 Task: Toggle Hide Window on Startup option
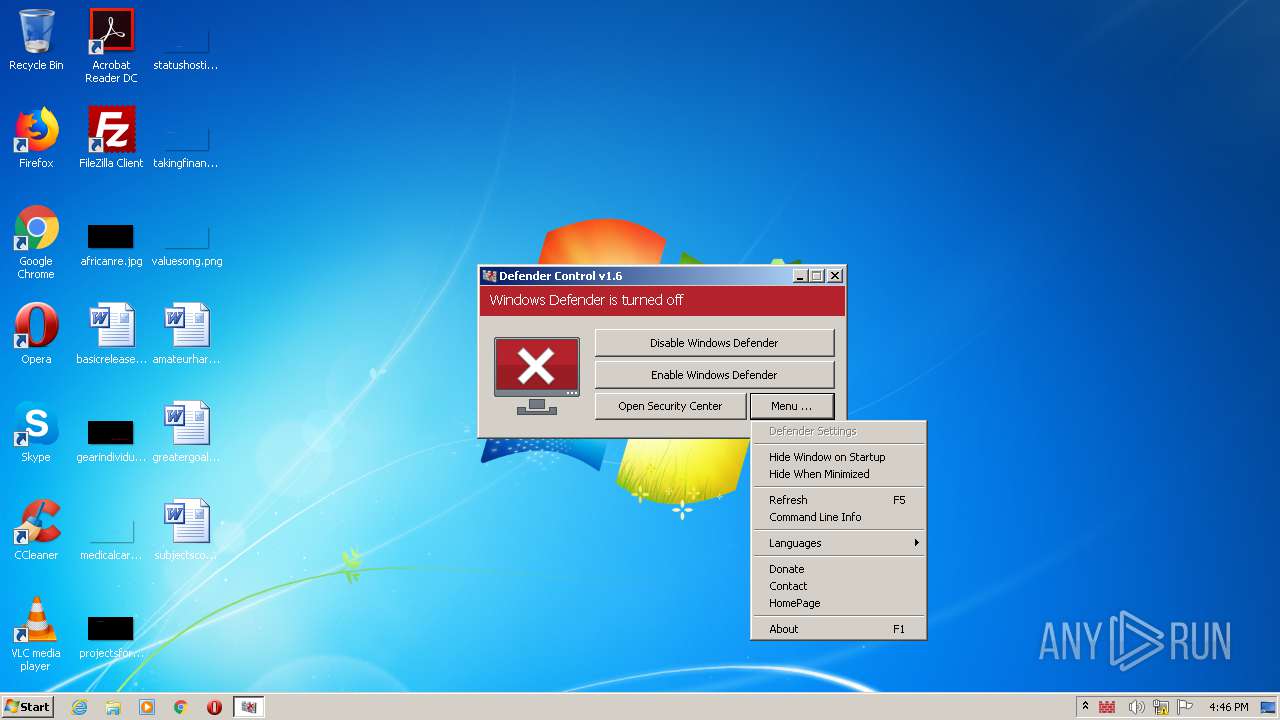[x=838, y=457]
